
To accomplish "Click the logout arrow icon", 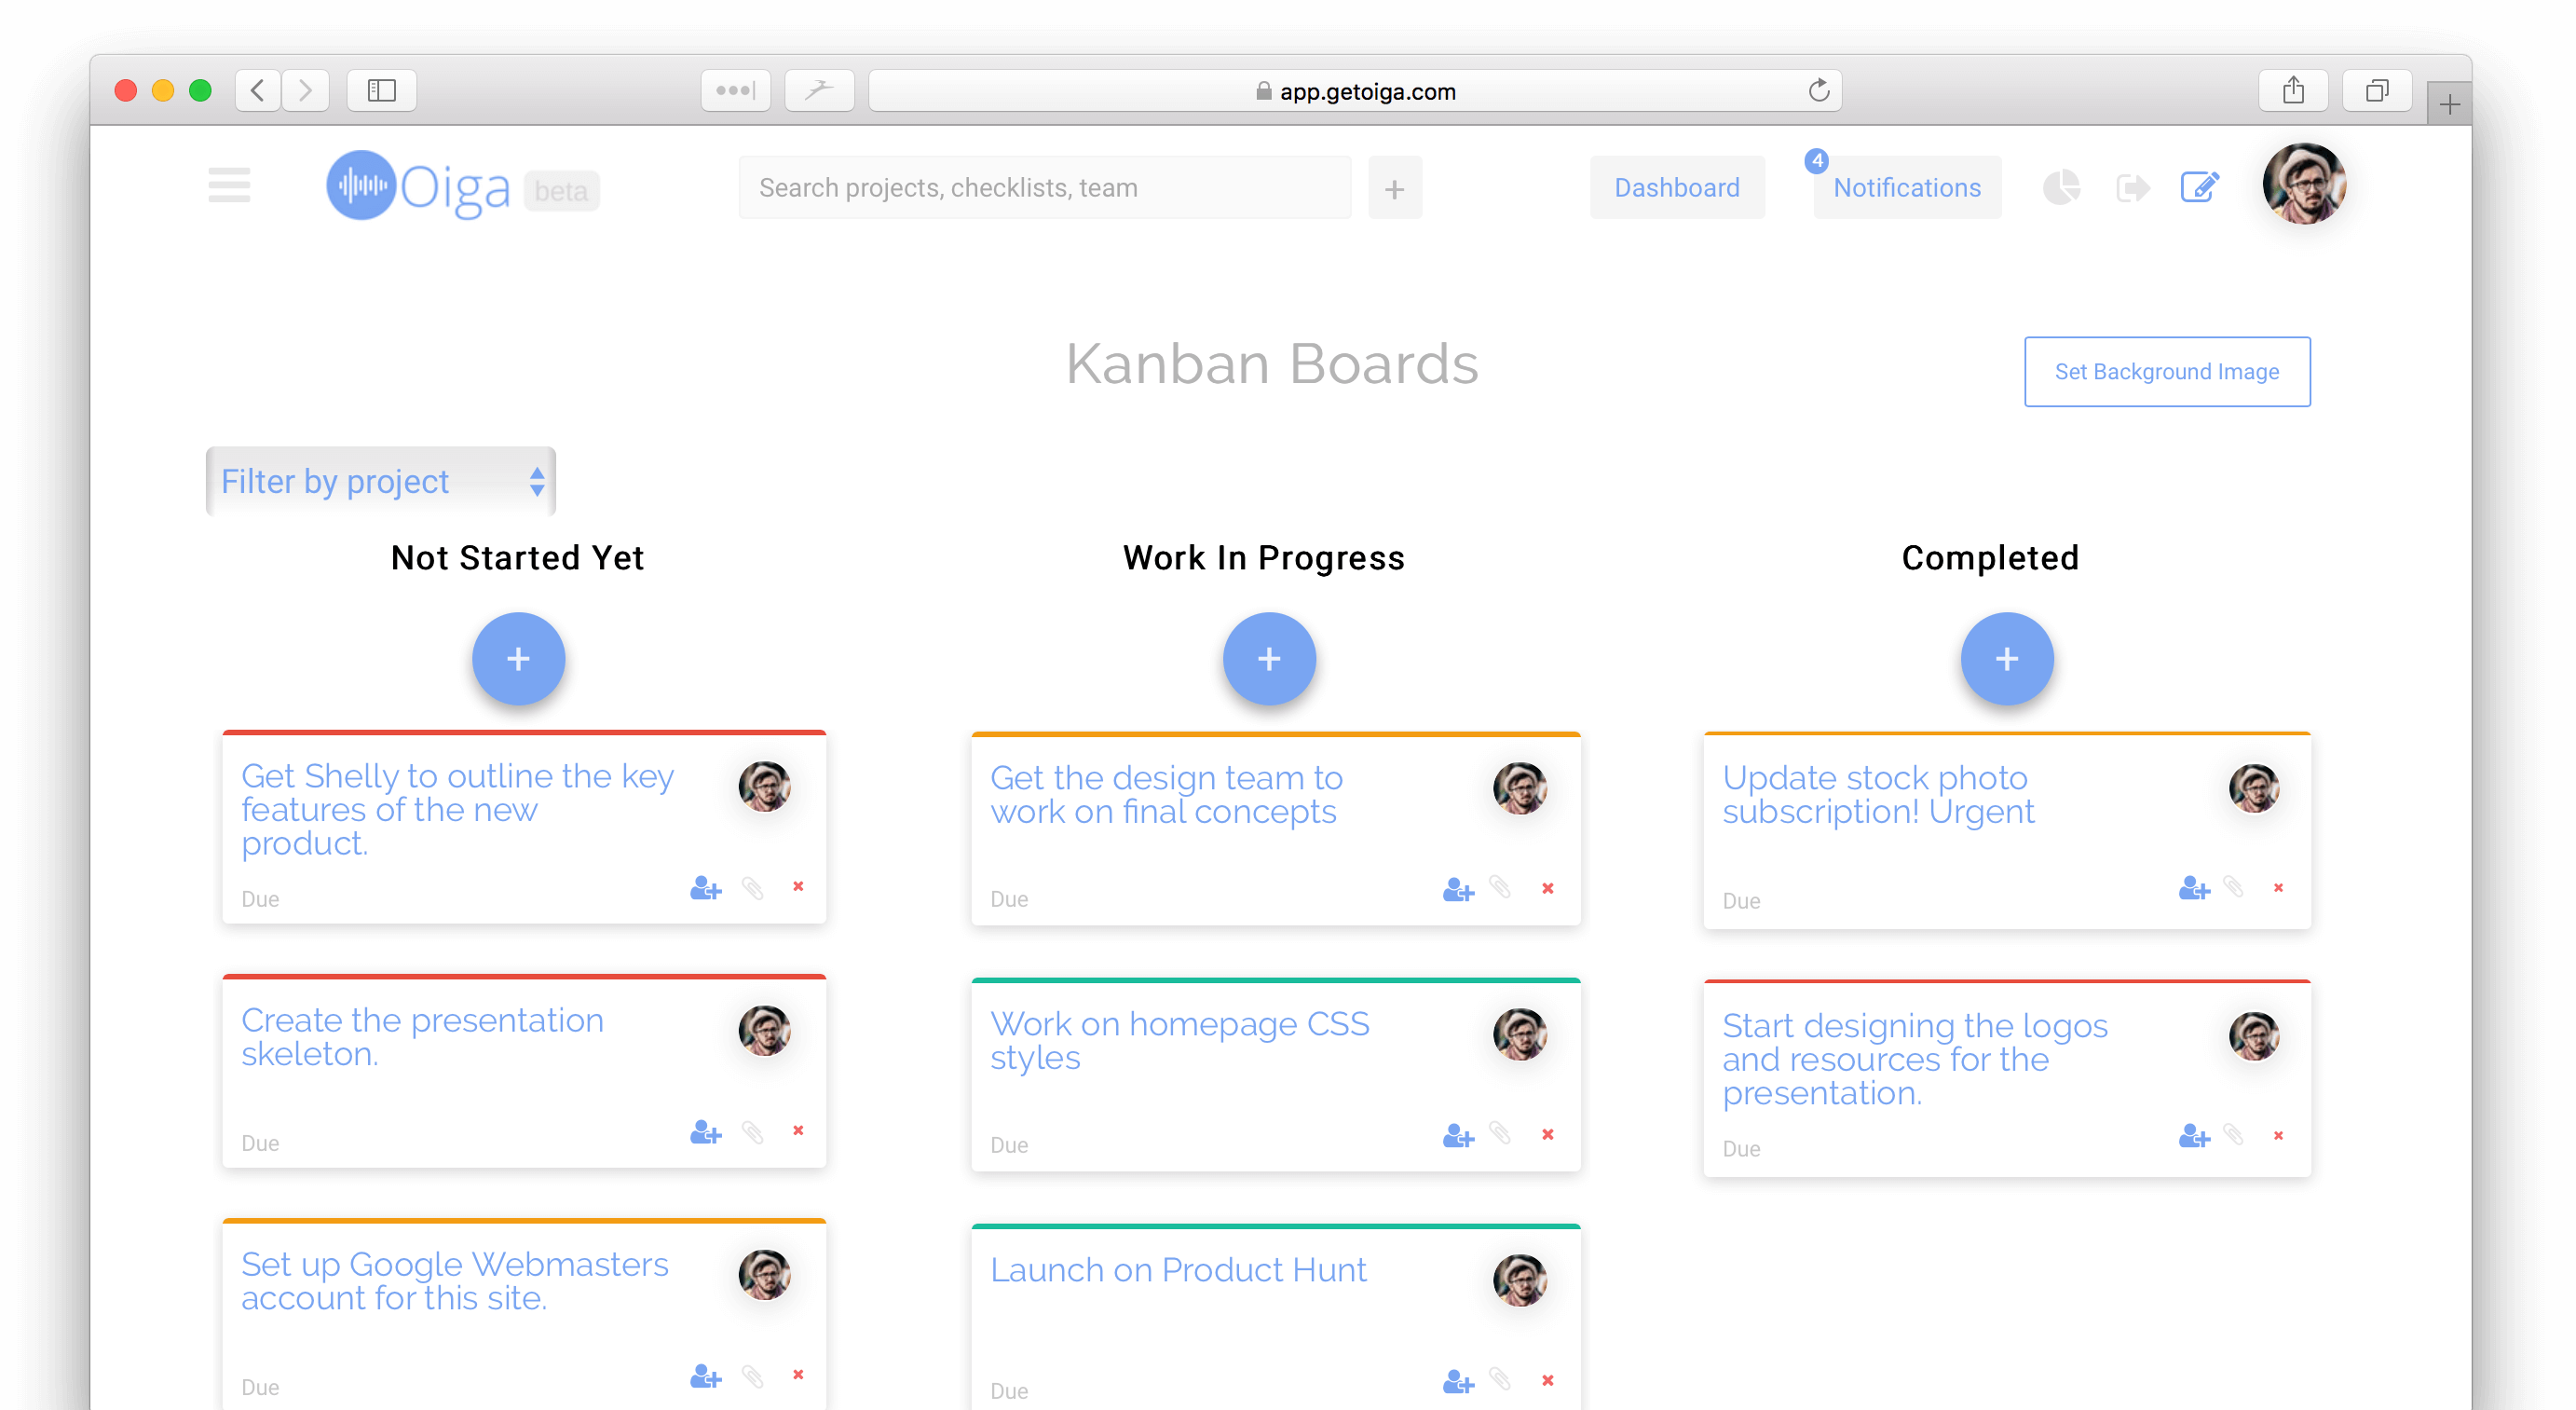I will pyautogui.click(x=2132, y=187).
